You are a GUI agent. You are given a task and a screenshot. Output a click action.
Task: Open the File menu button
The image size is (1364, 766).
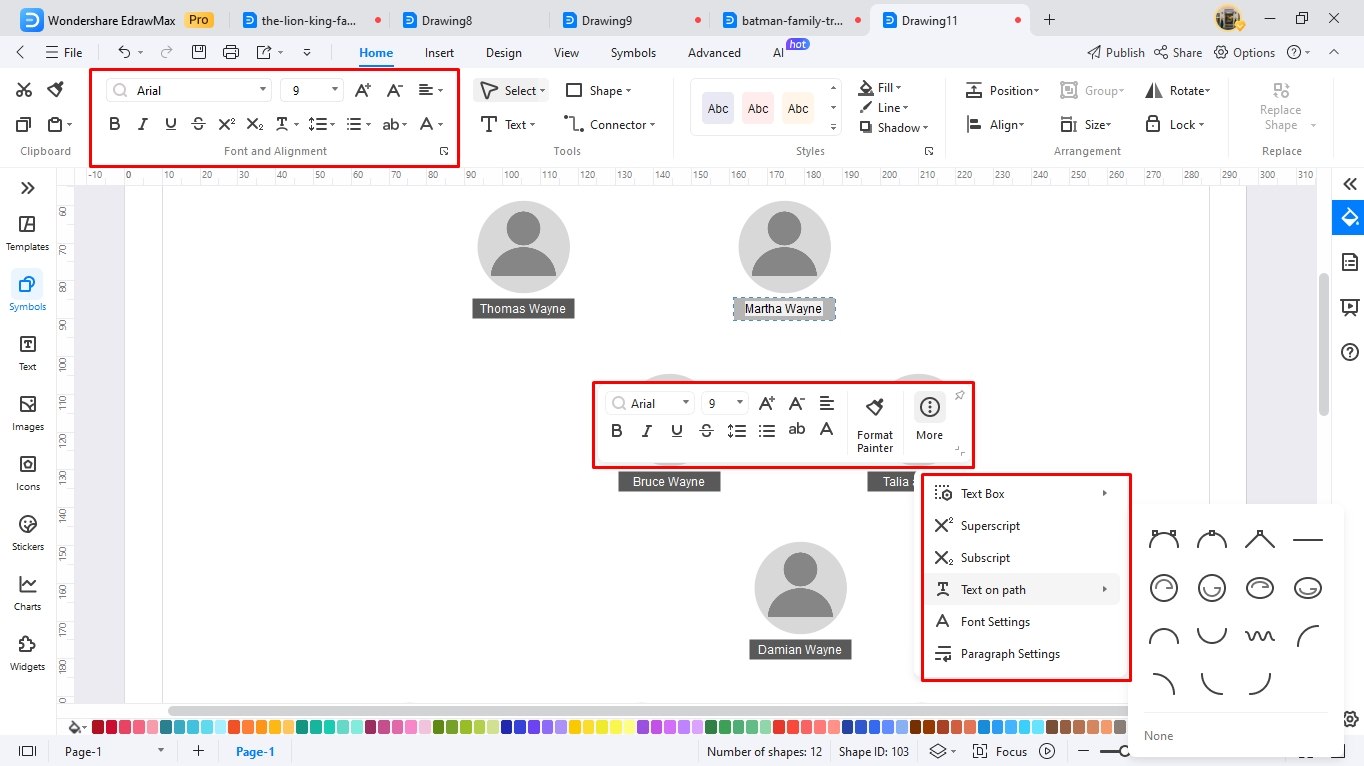(x=64, y=53)
